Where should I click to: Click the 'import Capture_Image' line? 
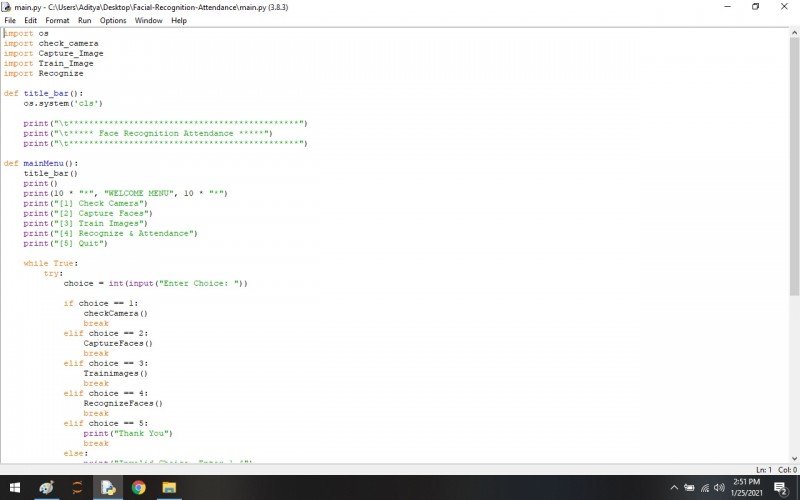point(54,53)
